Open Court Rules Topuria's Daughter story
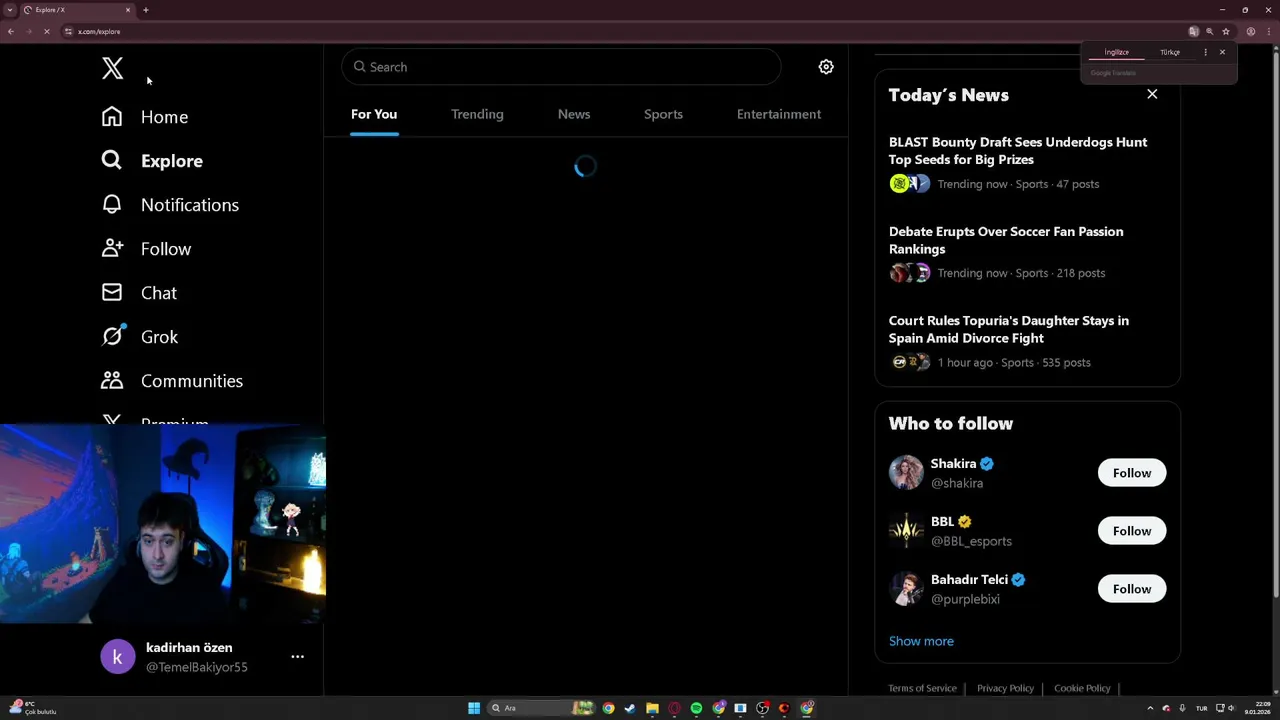The image size is (1280, 720). 1009,329
